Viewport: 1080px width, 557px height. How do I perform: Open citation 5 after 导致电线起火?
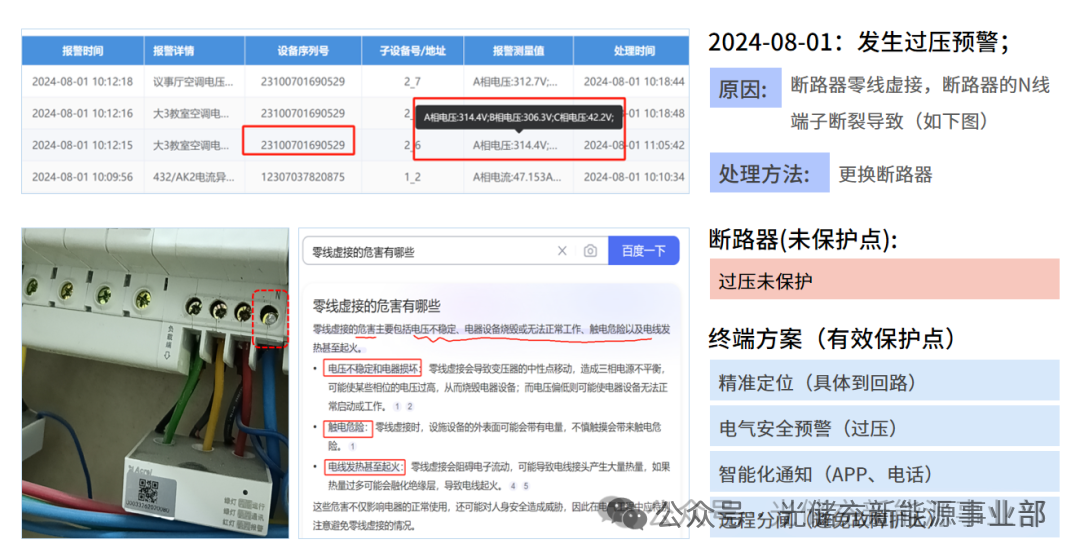526,485
